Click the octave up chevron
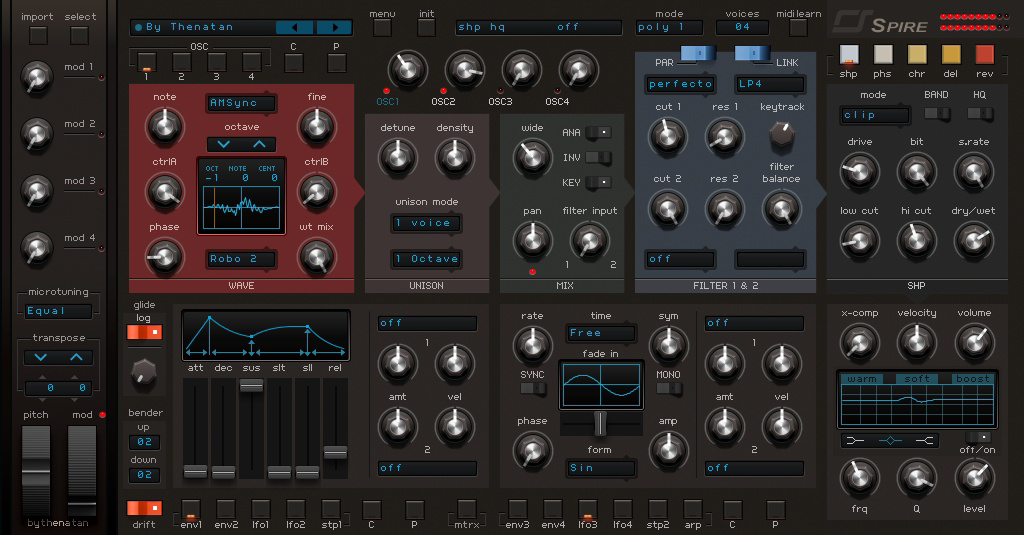This screenshot has height=535, width=1024. (x=259, y=144)
